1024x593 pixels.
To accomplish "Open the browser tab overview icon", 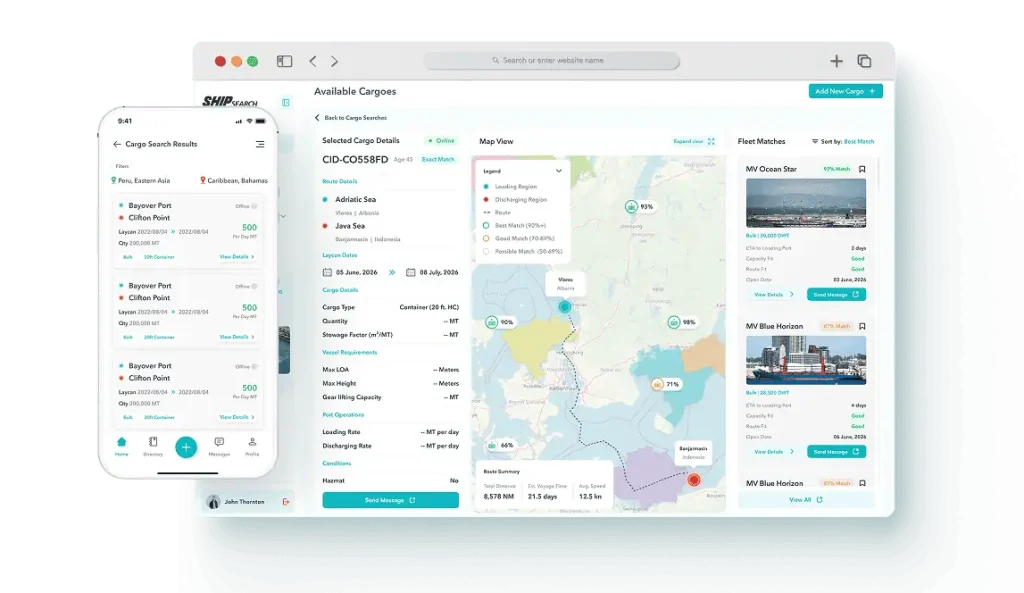I will [864, 61].
